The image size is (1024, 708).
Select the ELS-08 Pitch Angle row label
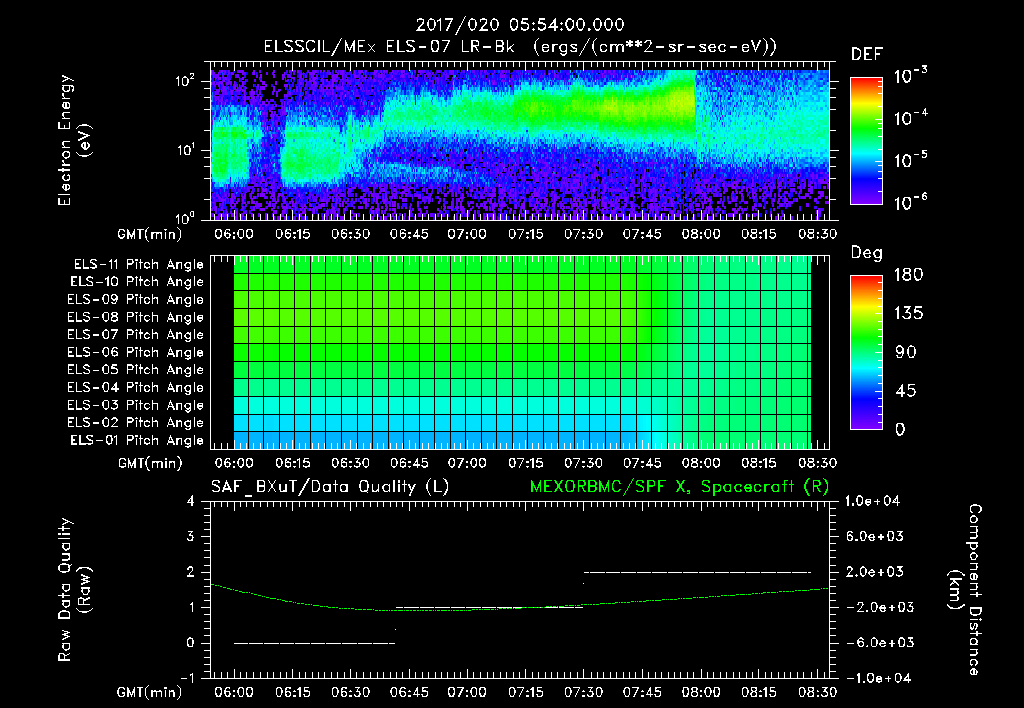coord(135,317)
